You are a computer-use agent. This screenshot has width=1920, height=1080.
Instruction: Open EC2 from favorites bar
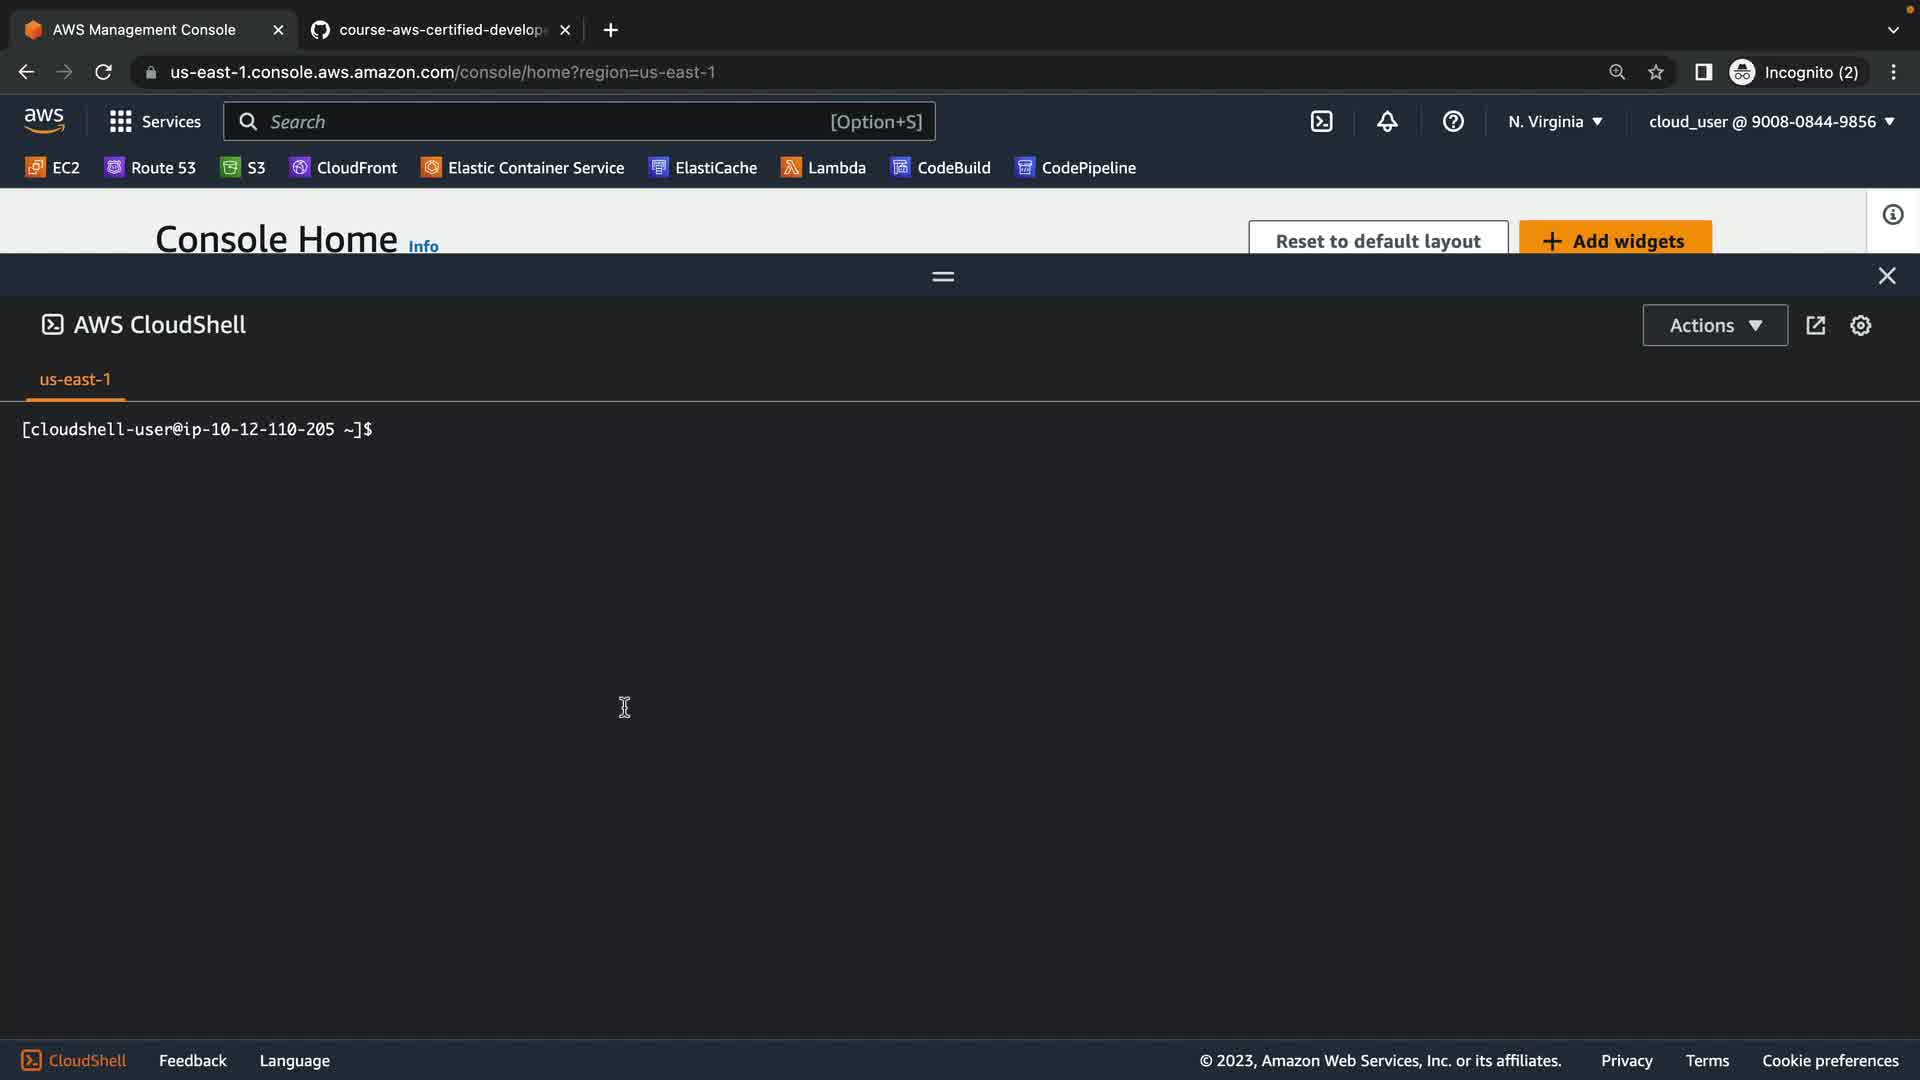(x=53, y=167)
